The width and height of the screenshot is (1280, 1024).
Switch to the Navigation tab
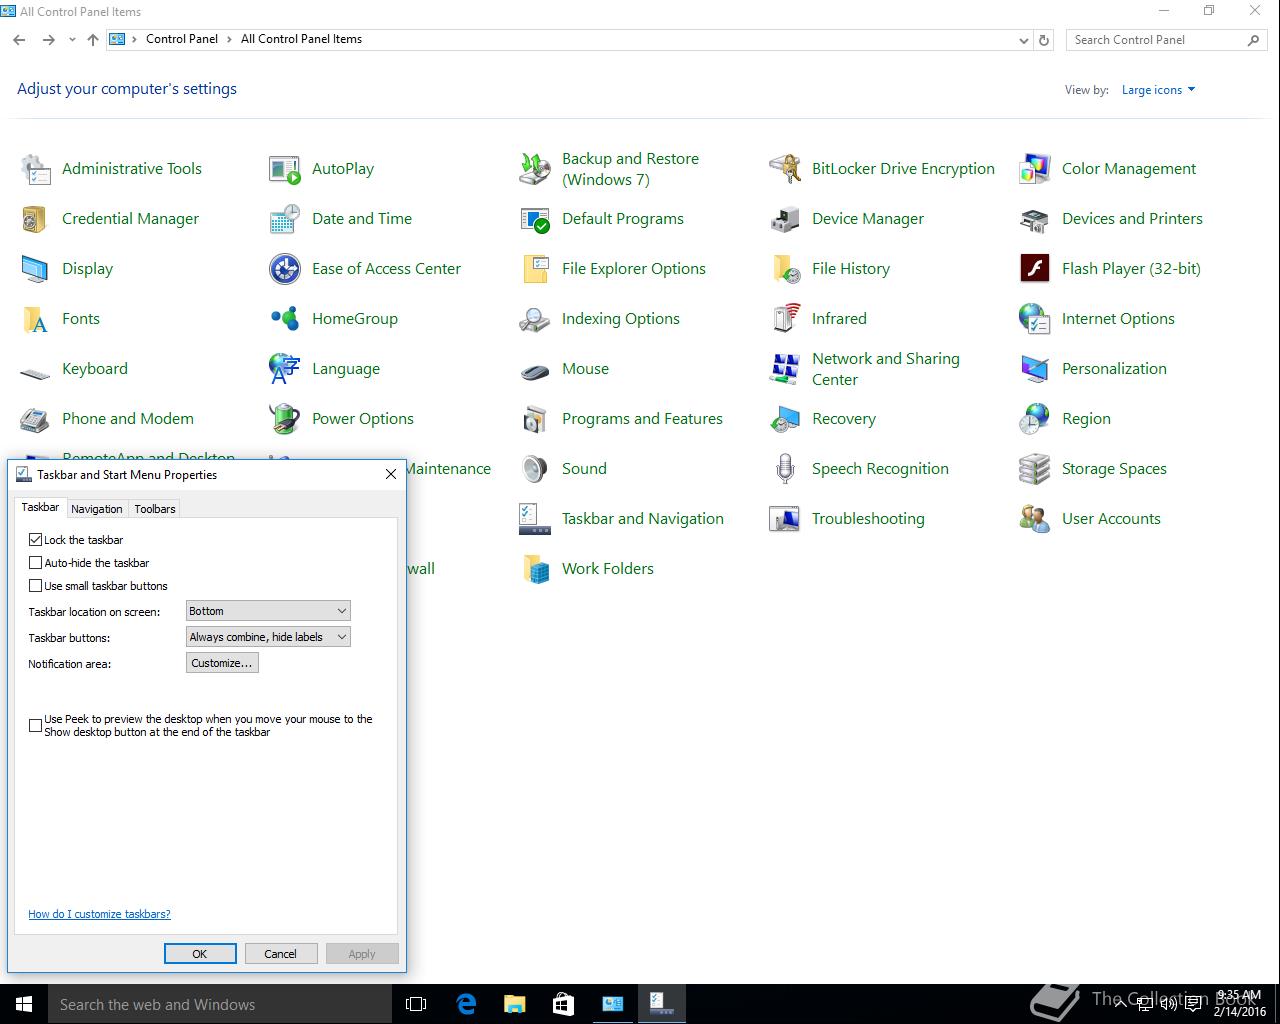coord(97,509)
